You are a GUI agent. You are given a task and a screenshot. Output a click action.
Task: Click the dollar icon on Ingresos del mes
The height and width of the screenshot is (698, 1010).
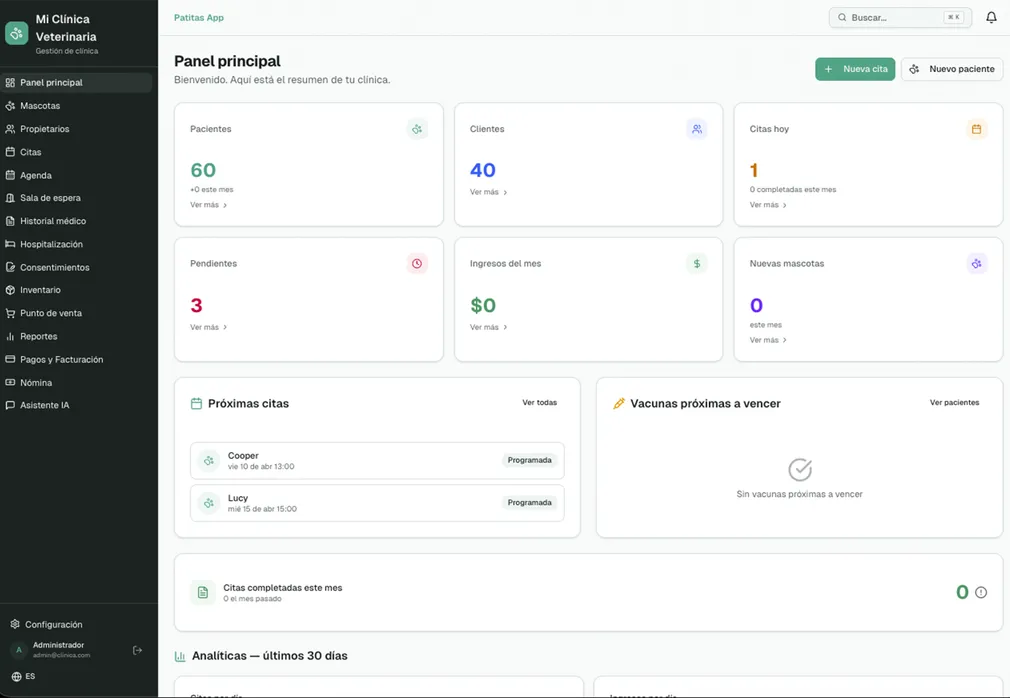pyautogui.click(x=697, y=263)
